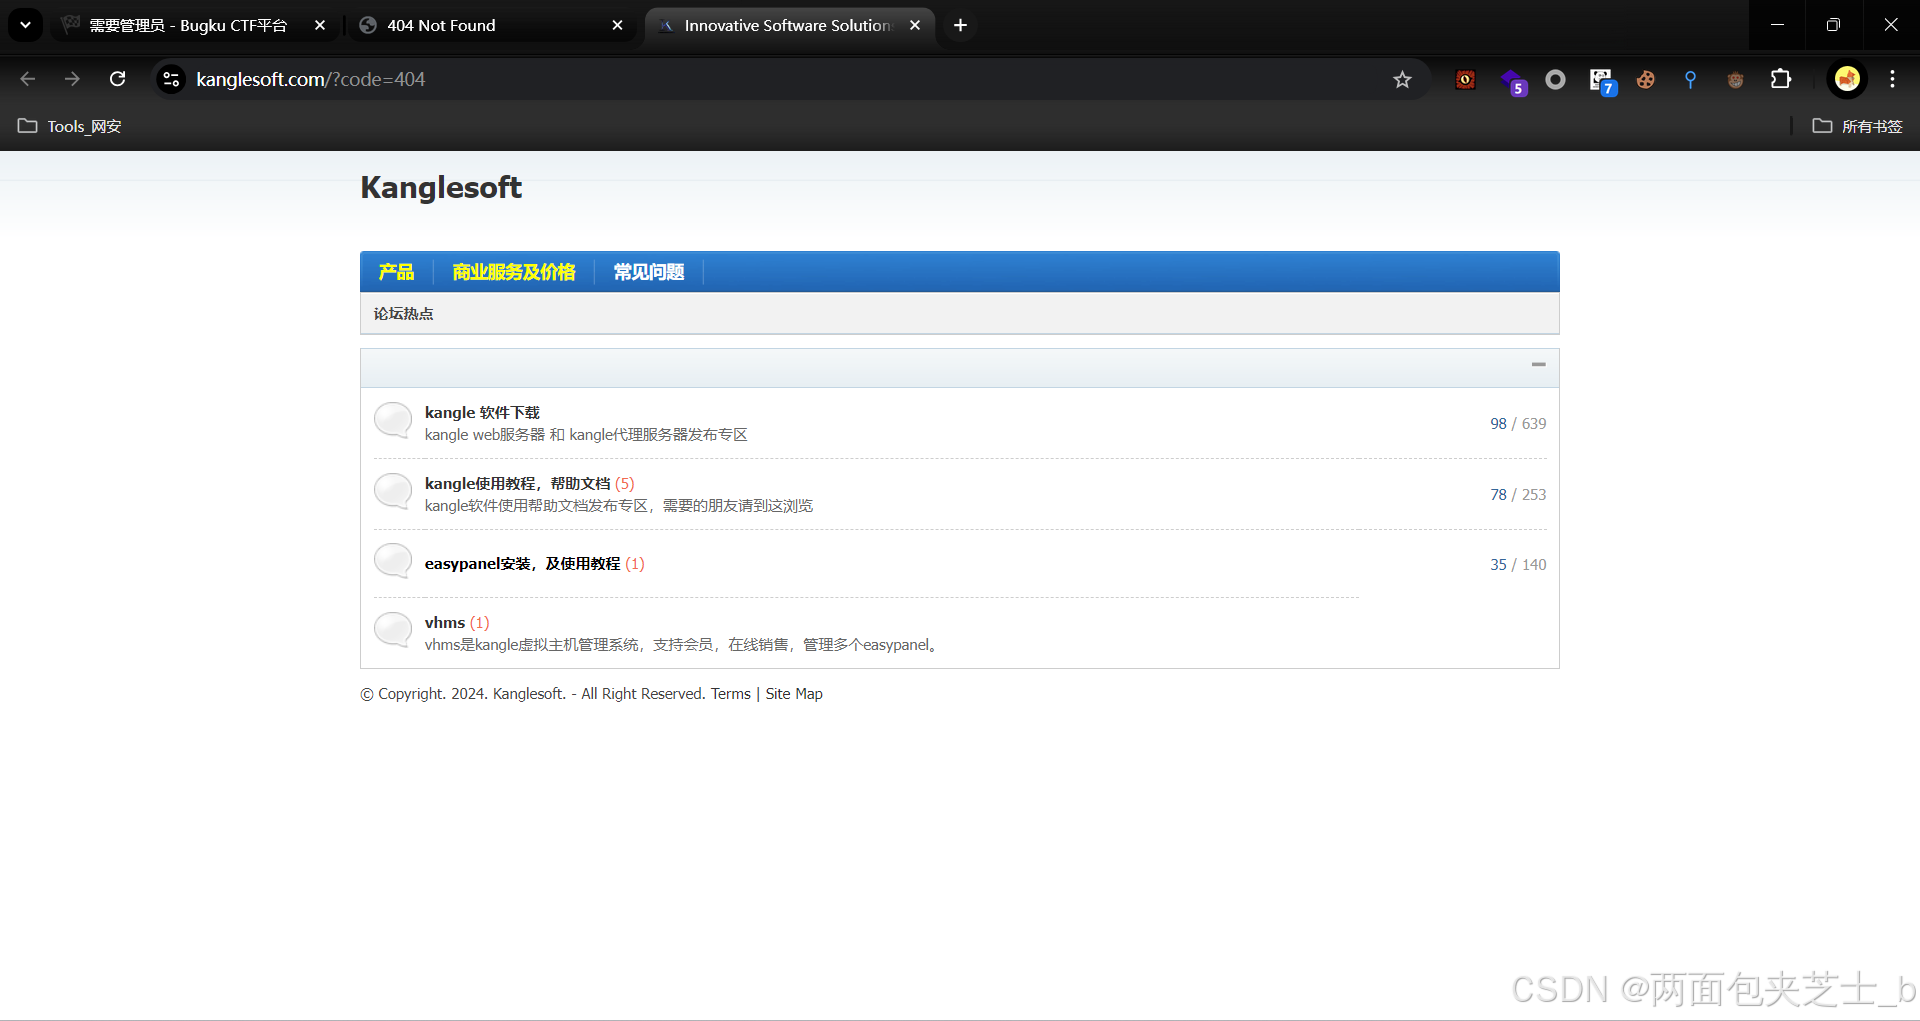This screenshot has height=1021, width=1920.
Task: Open the Chrome profile avatar
Action: pos(1847,79)
